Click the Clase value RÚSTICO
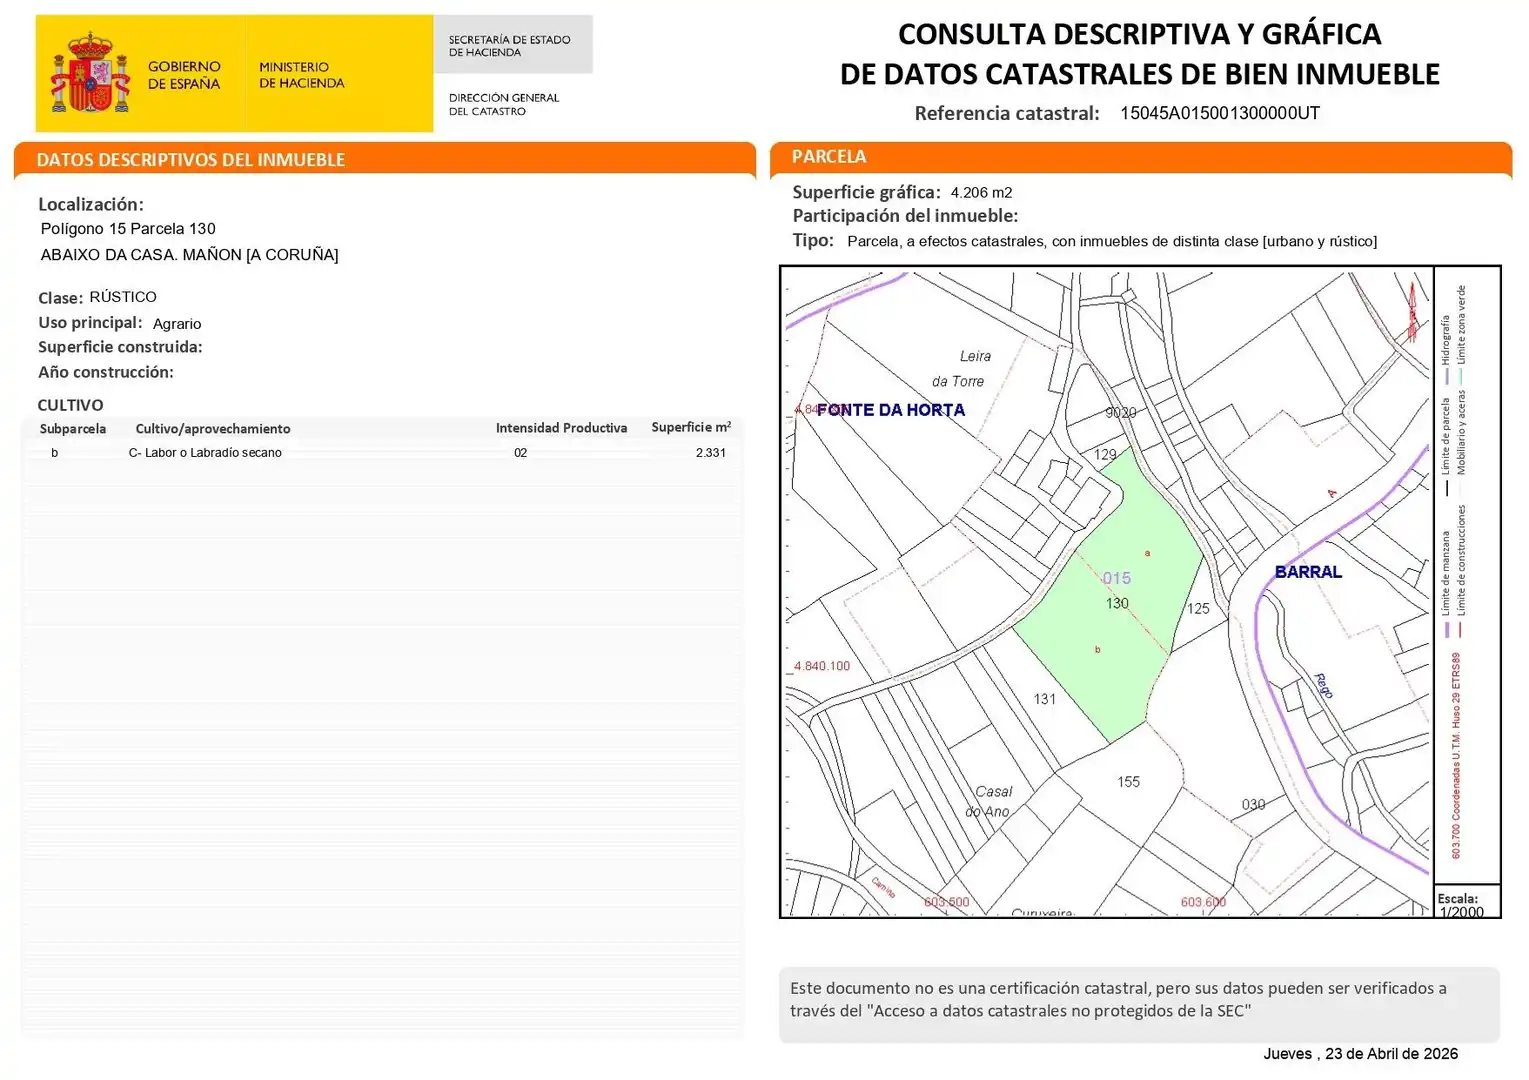The width and height of the screenshot is (1529, 1080). (x=123, y=297)
